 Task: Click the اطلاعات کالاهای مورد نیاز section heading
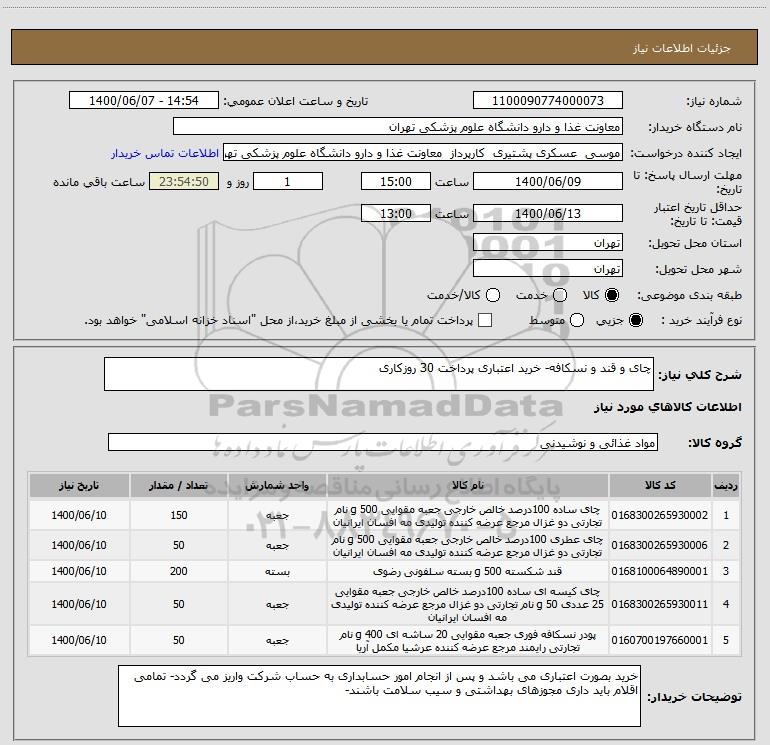pos(668,407)
